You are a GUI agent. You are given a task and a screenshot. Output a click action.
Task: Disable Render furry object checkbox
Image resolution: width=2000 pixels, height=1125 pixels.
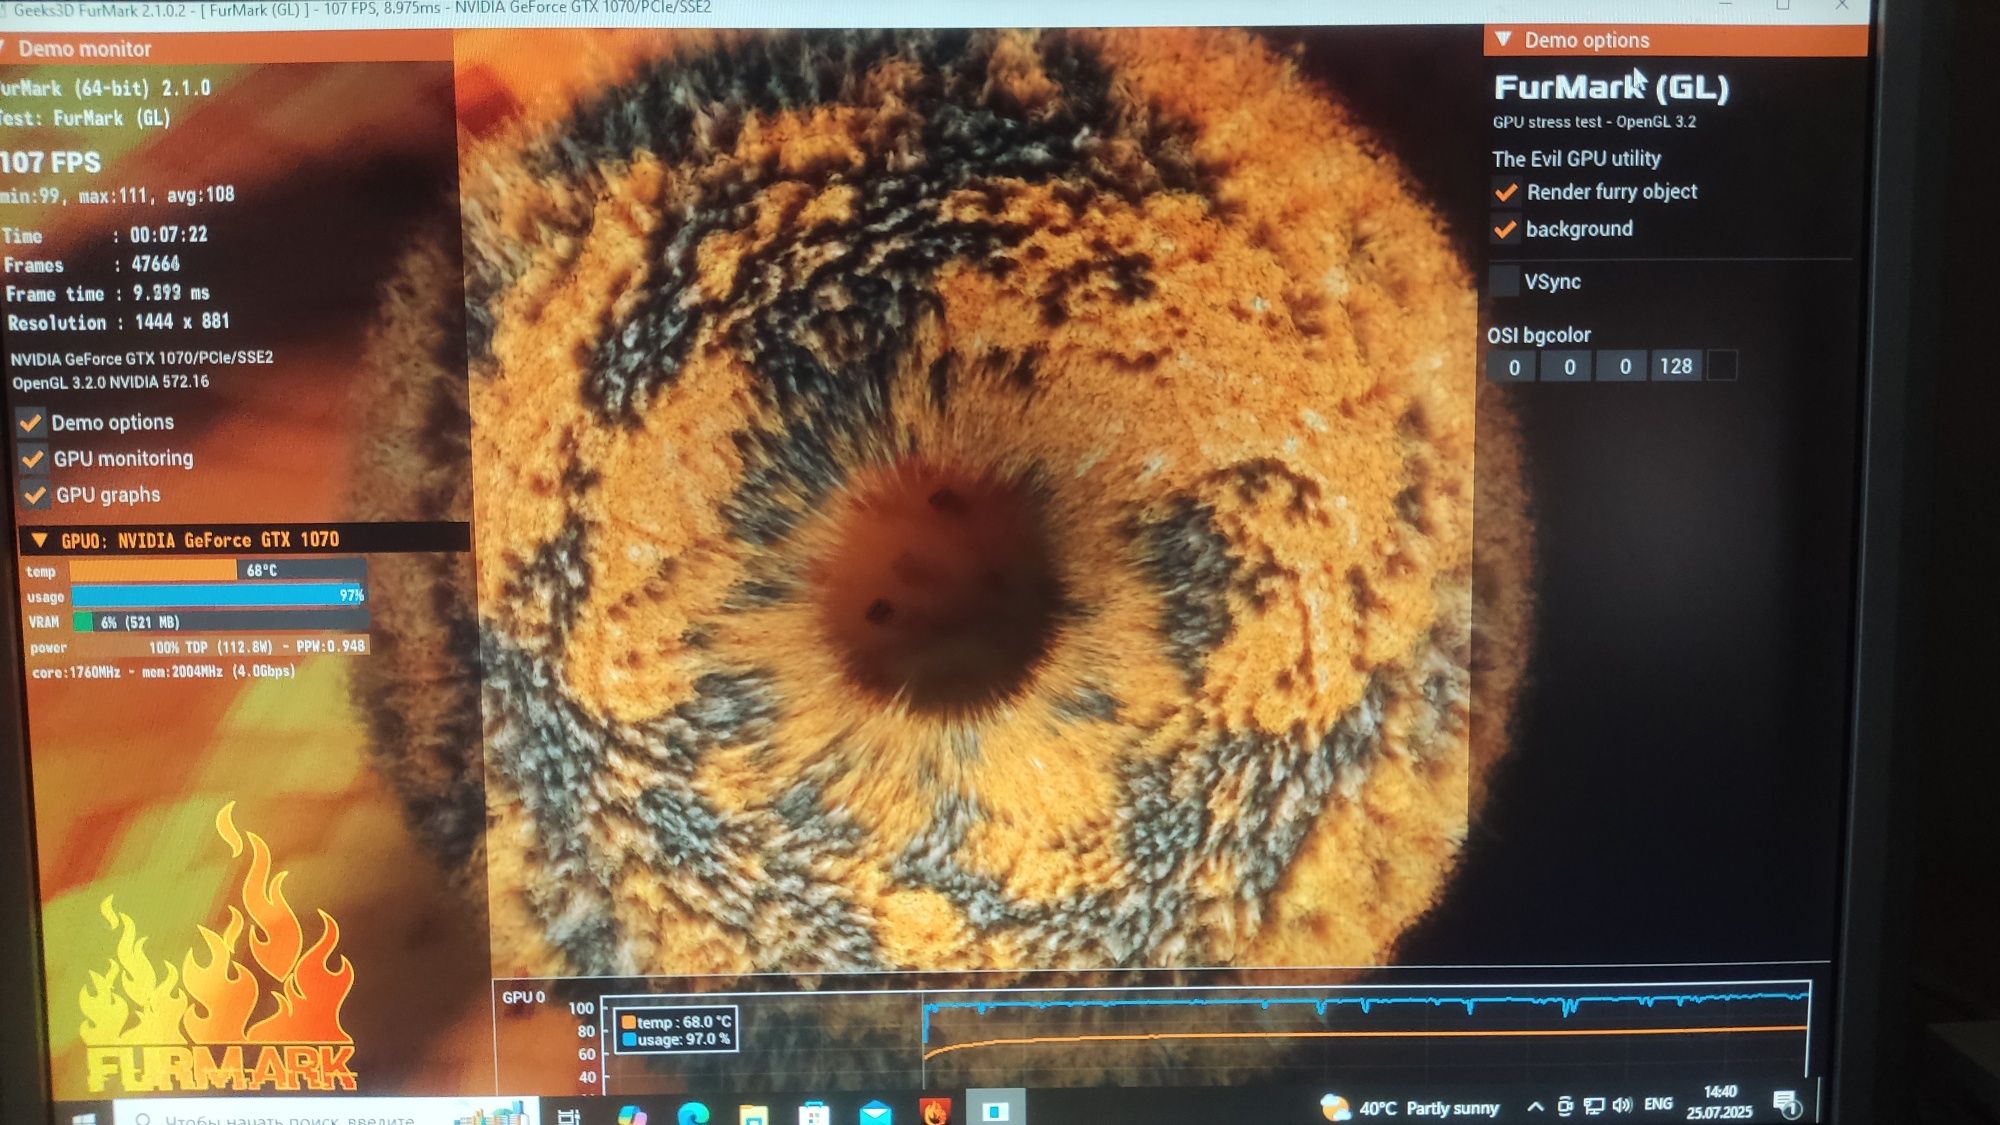click(x=1506, y=192)
